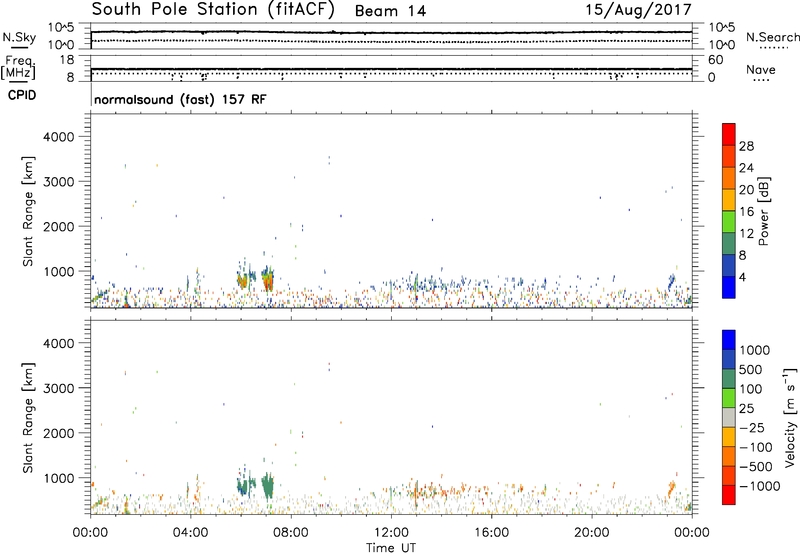
Task: Click the '25' tick on the Velocity color bar
Action: 747,408
